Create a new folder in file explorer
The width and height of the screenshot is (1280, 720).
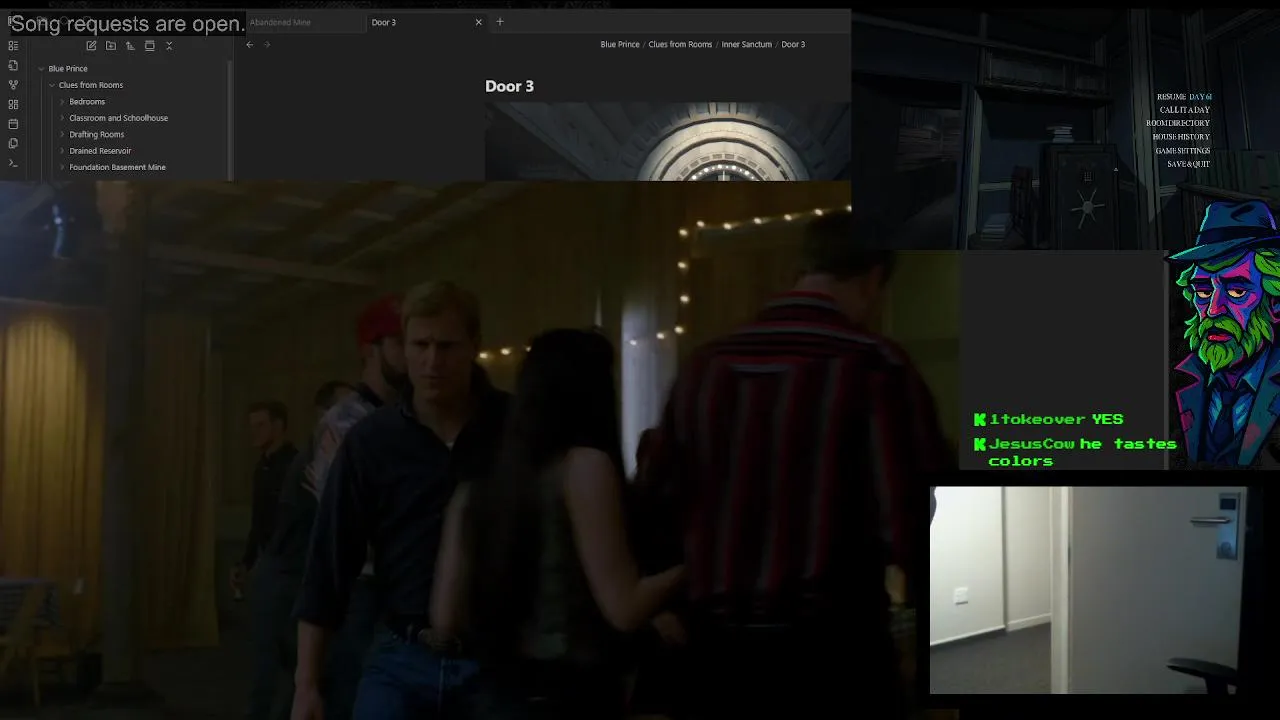[110, 45]
